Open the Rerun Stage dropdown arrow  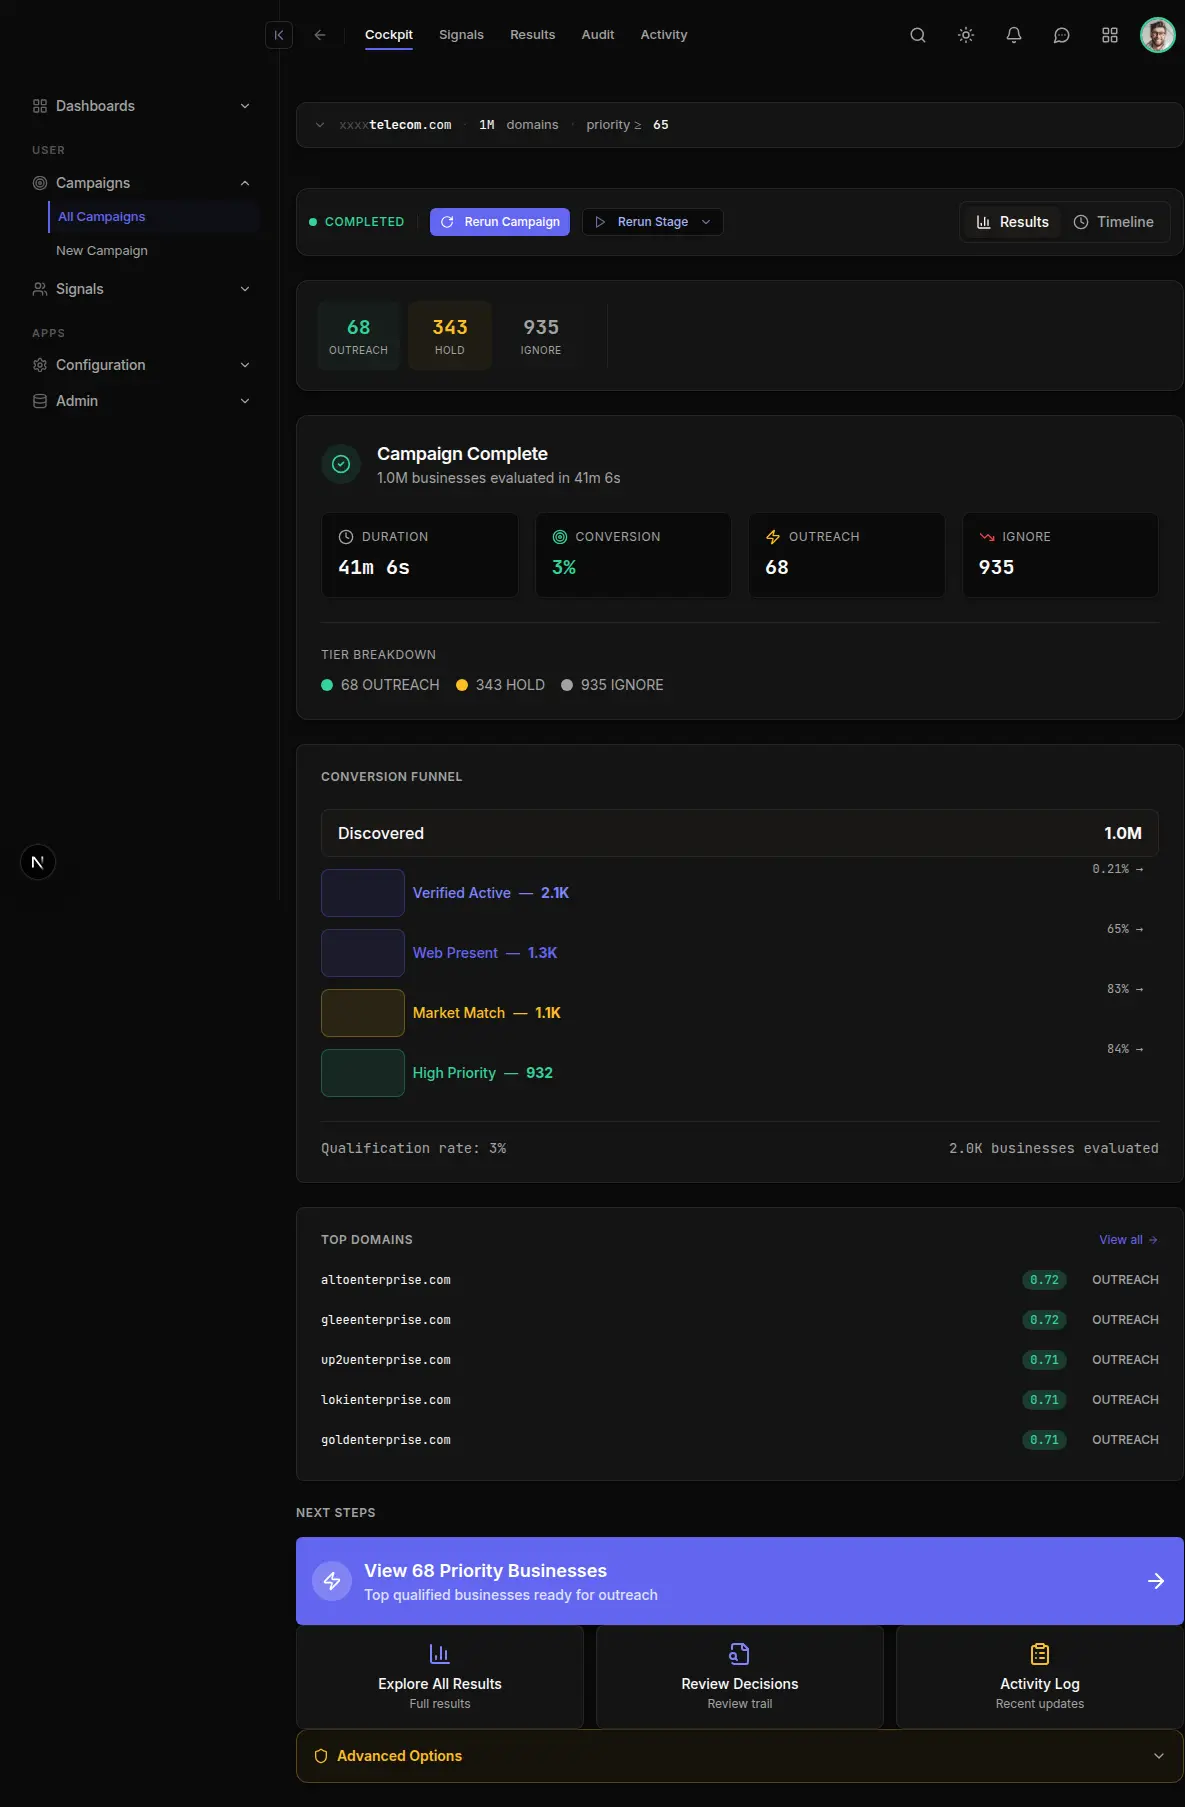click(x=706, y=222)
